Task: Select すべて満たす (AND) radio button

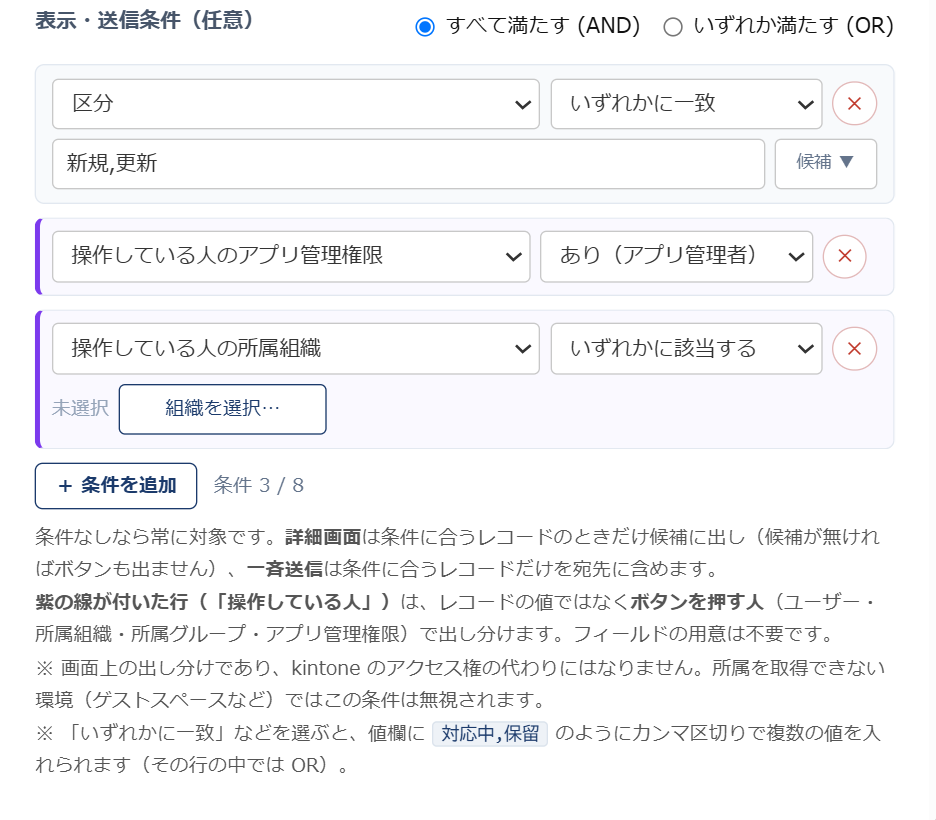Action: point(424,27)
